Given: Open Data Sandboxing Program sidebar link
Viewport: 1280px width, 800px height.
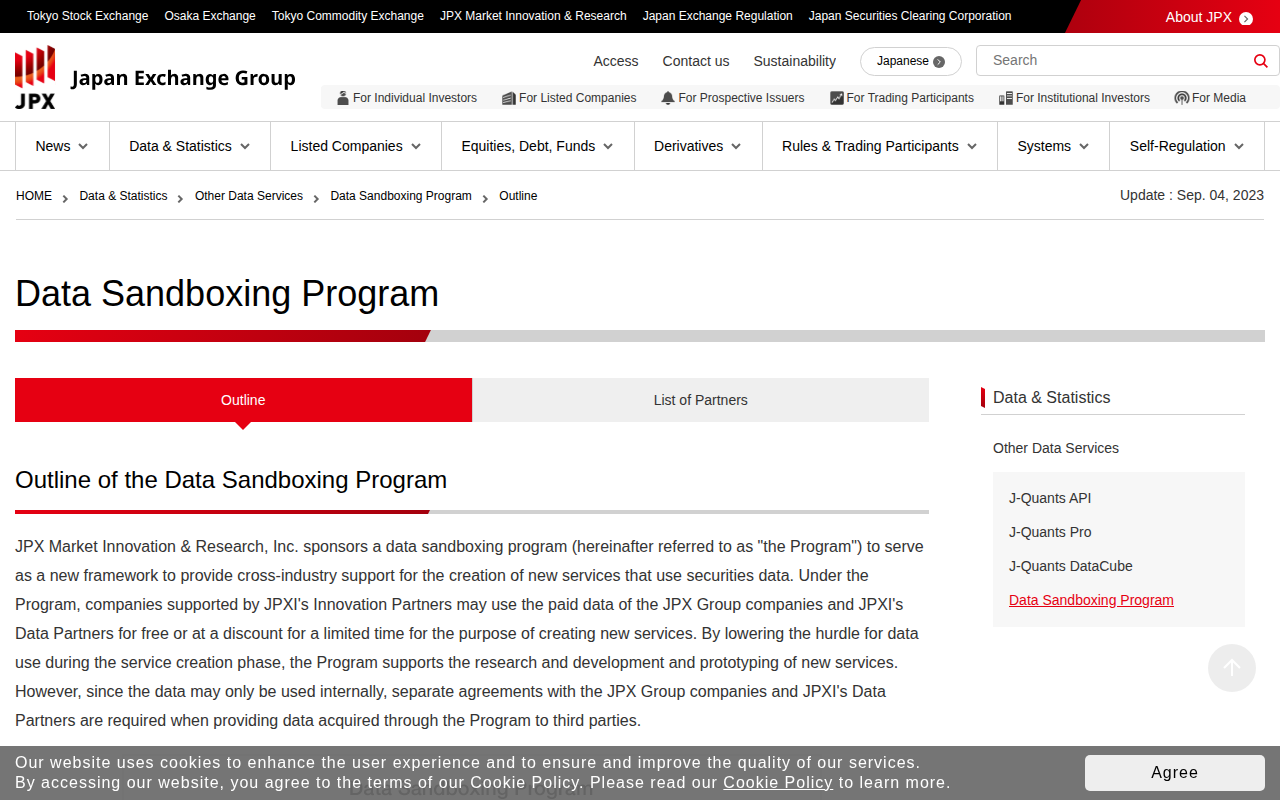Looking at the screenshot, I should (x=1091, y=600).
